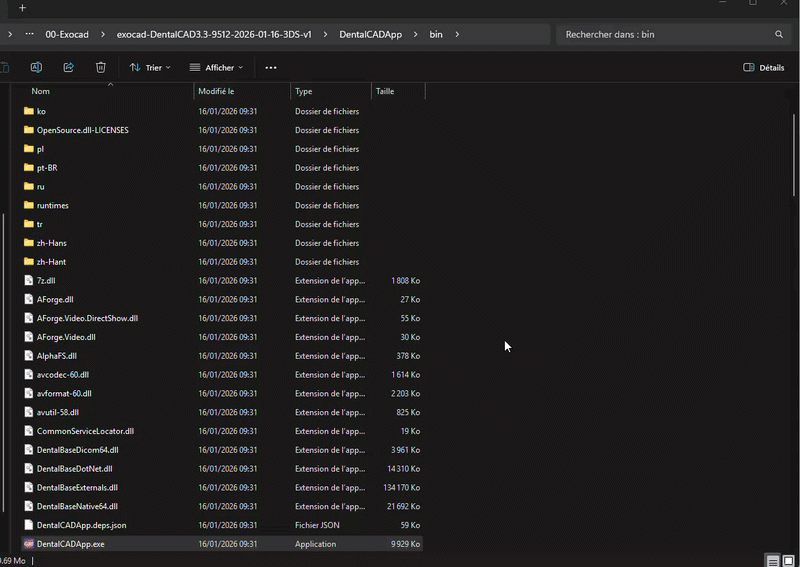Select the DentalCADApp.exe application icon
Viewport: 800px width, 567px height.
(x=29, y=544)
